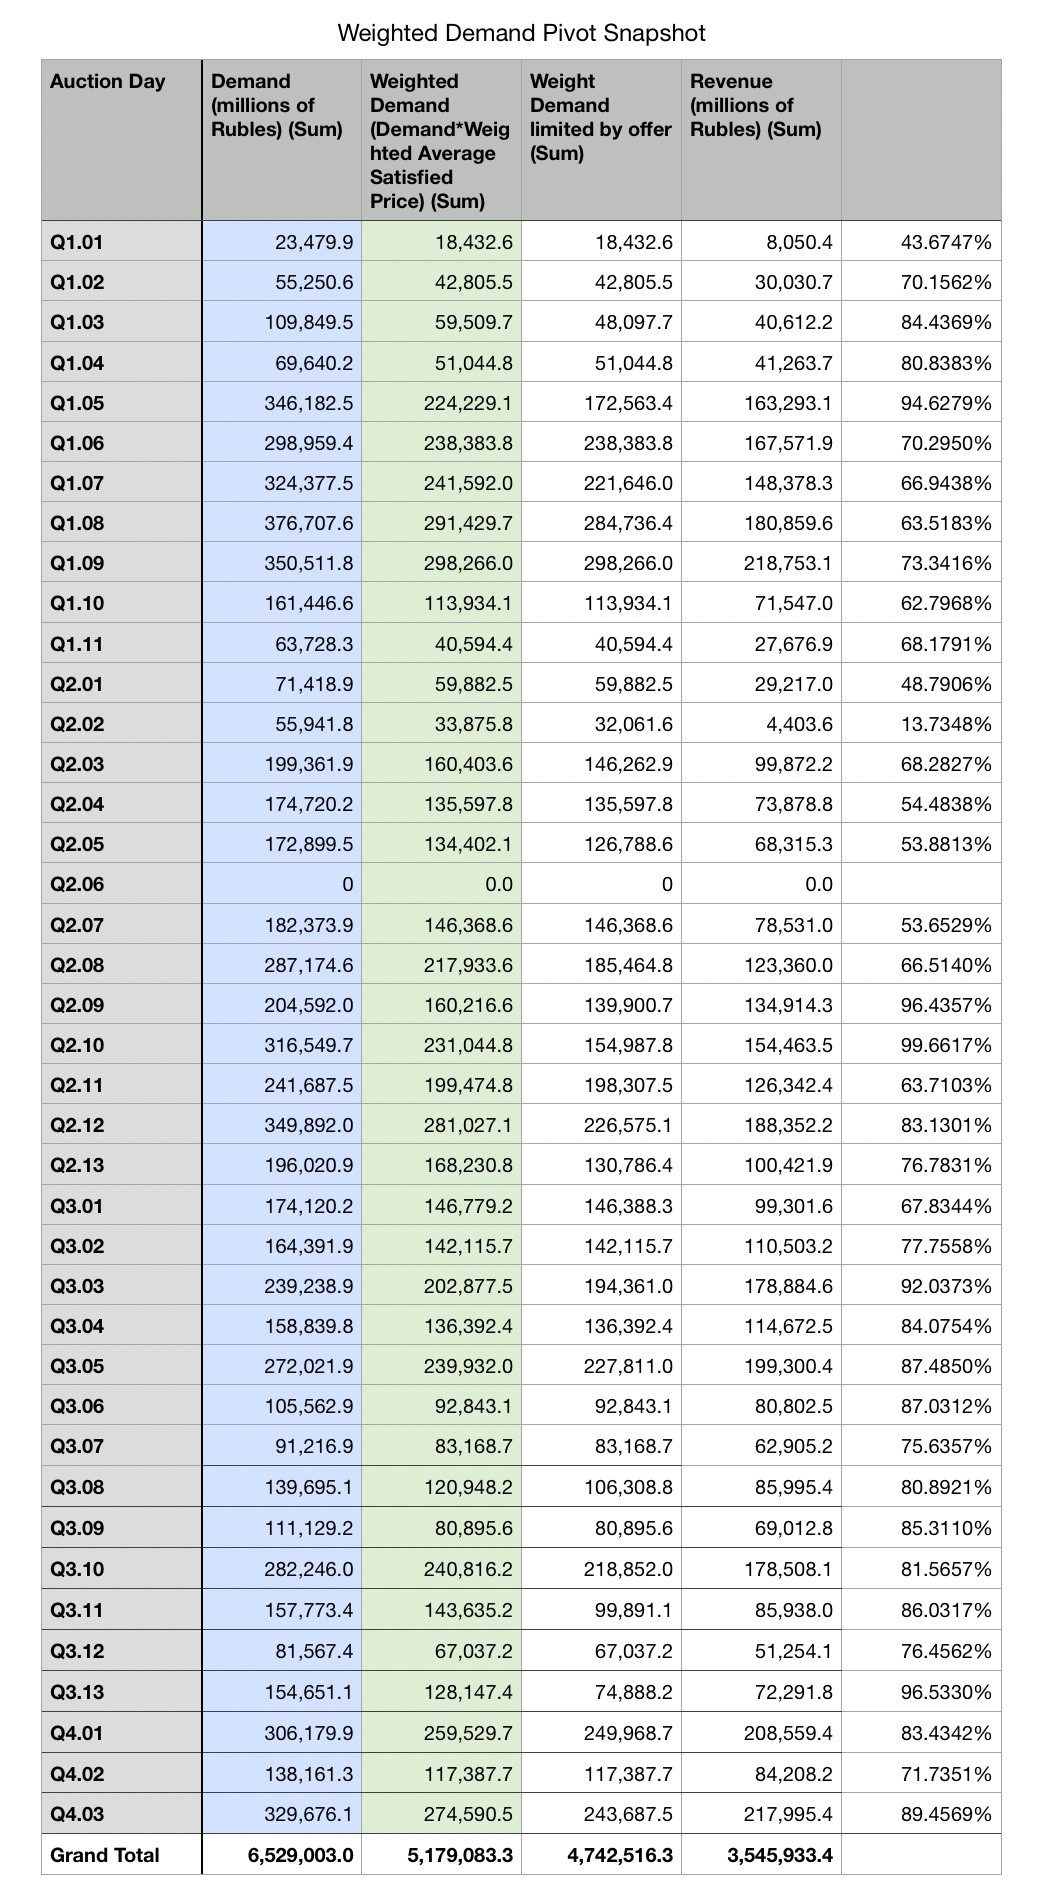This screenshot has width=1041, height=1904.
Task: Click row label Q1.09
Action: tap(121, 563)
